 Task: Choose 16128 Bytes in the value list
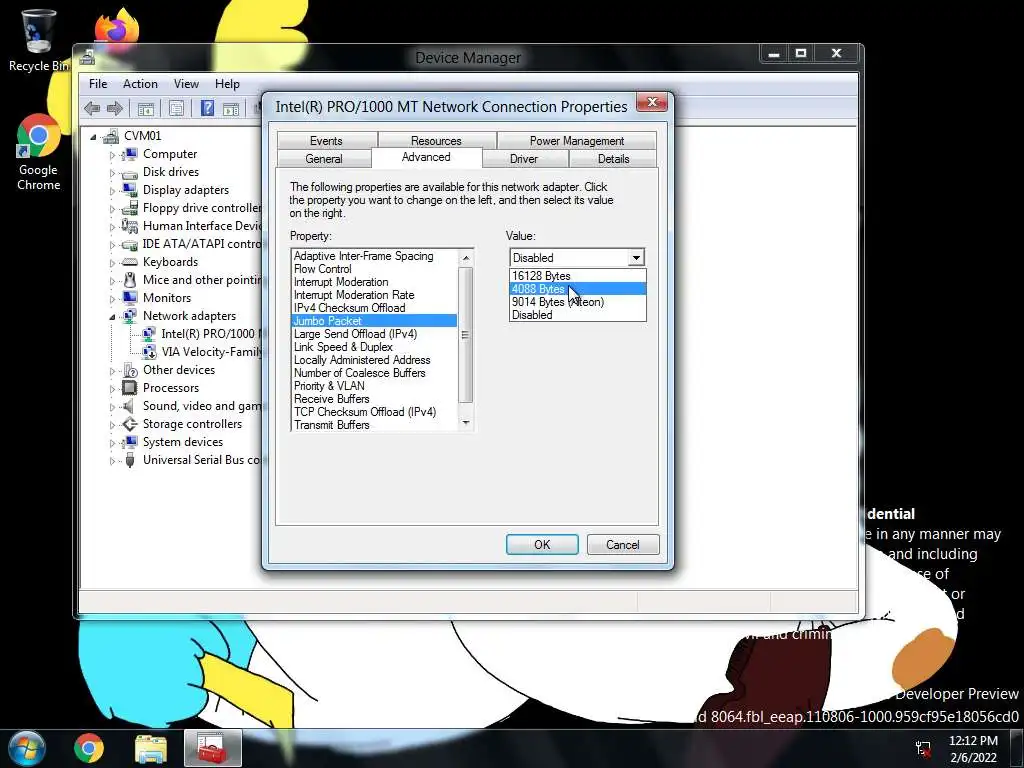click(x=577, y=276)
